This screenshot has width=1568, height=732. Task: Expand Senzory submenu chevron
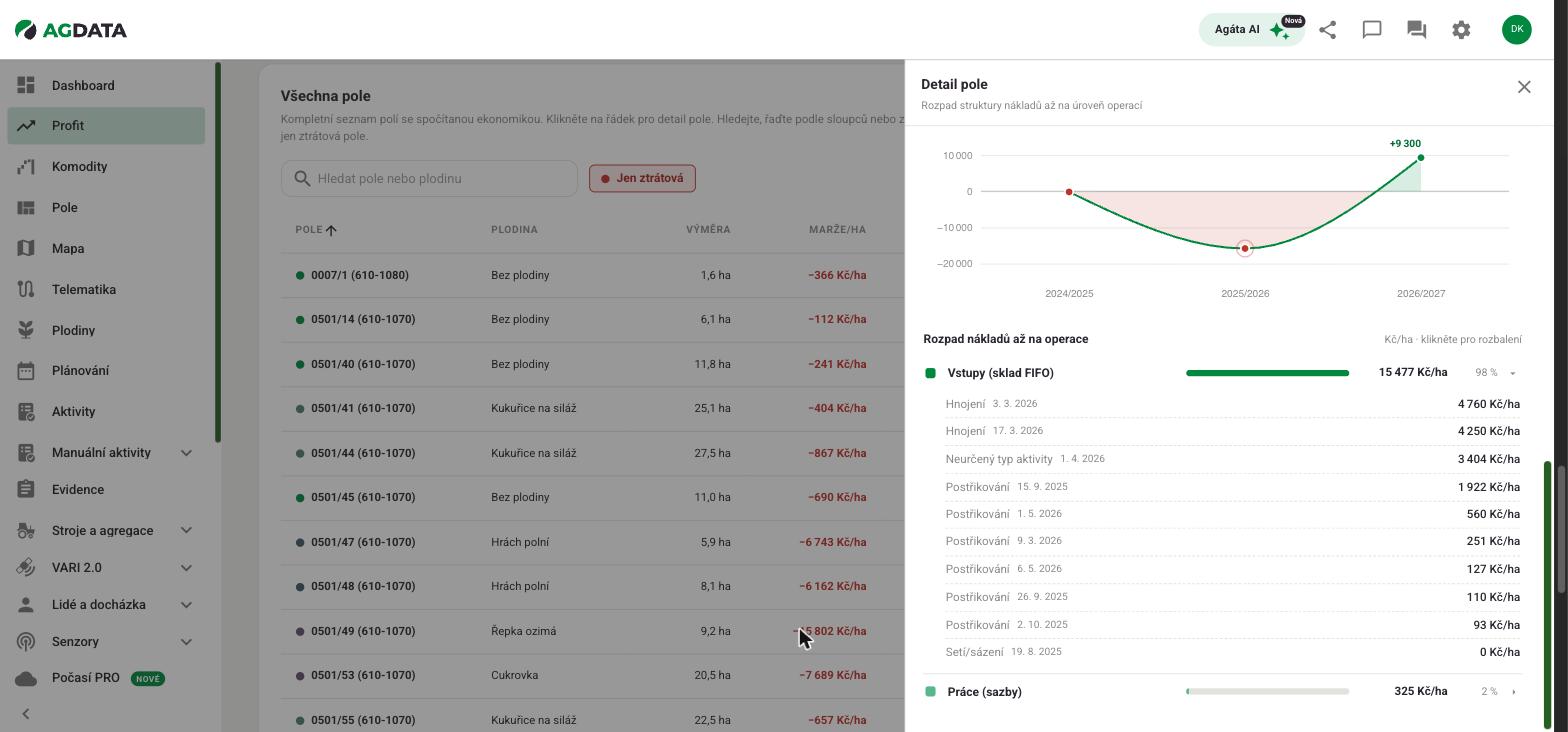click(186, 642)
